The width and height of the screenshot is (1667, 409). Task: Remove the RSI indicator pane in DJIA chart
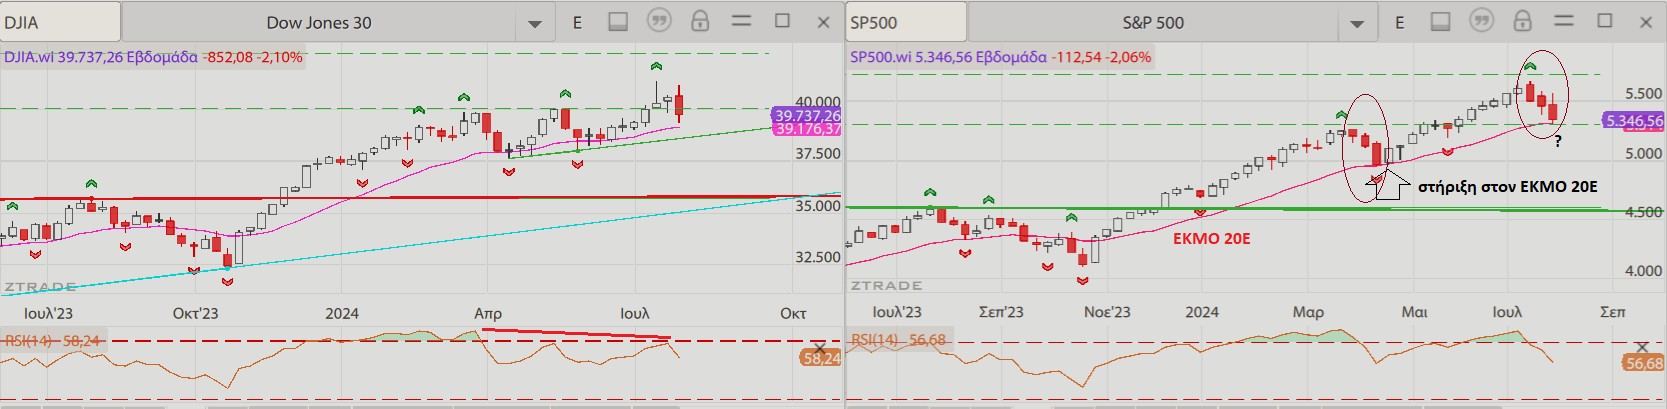[x=820, y=347]
